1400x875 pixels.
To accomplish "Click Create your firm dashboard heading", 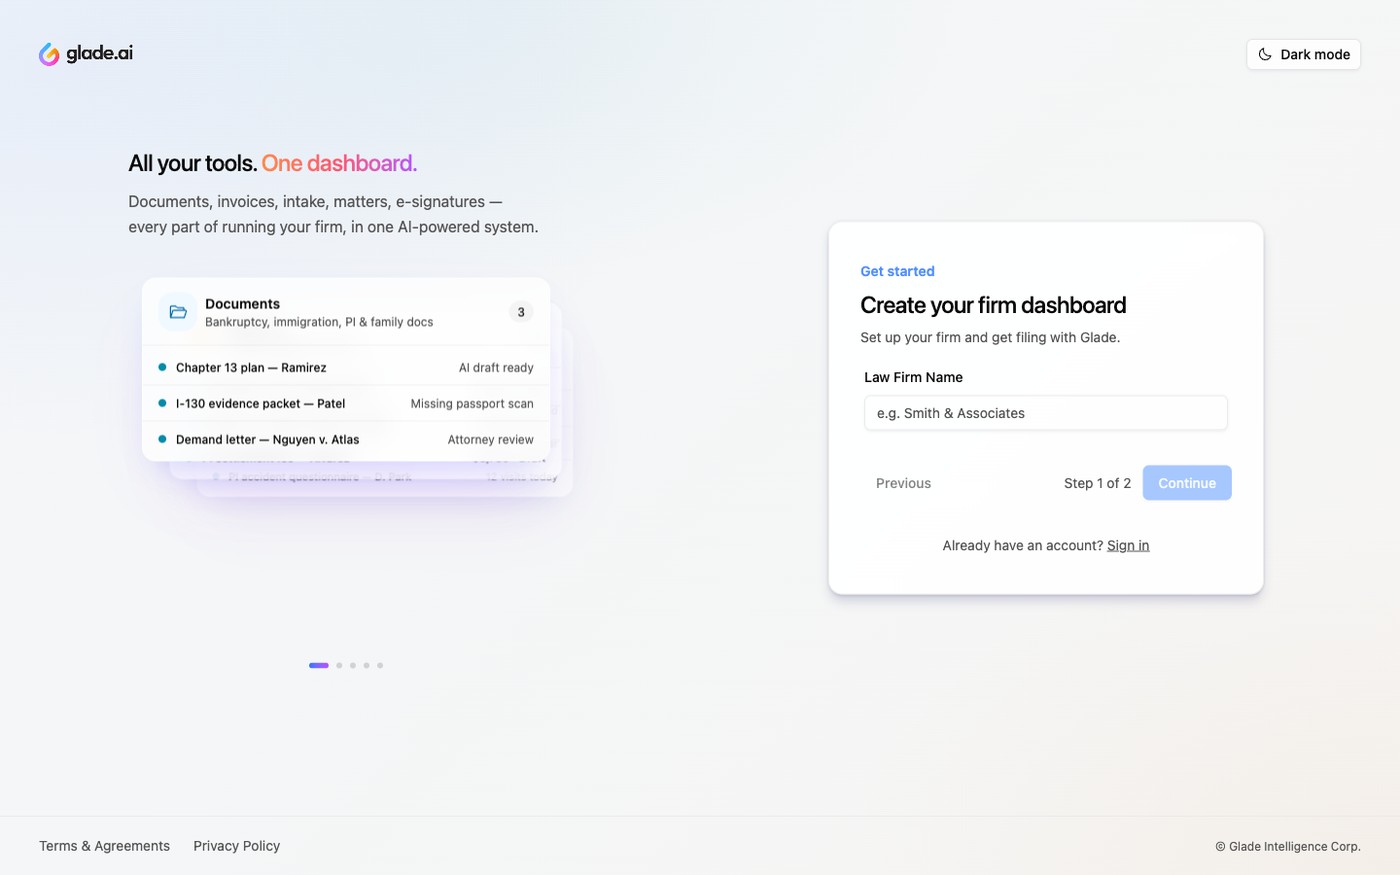I will click(x=993, y=305).
